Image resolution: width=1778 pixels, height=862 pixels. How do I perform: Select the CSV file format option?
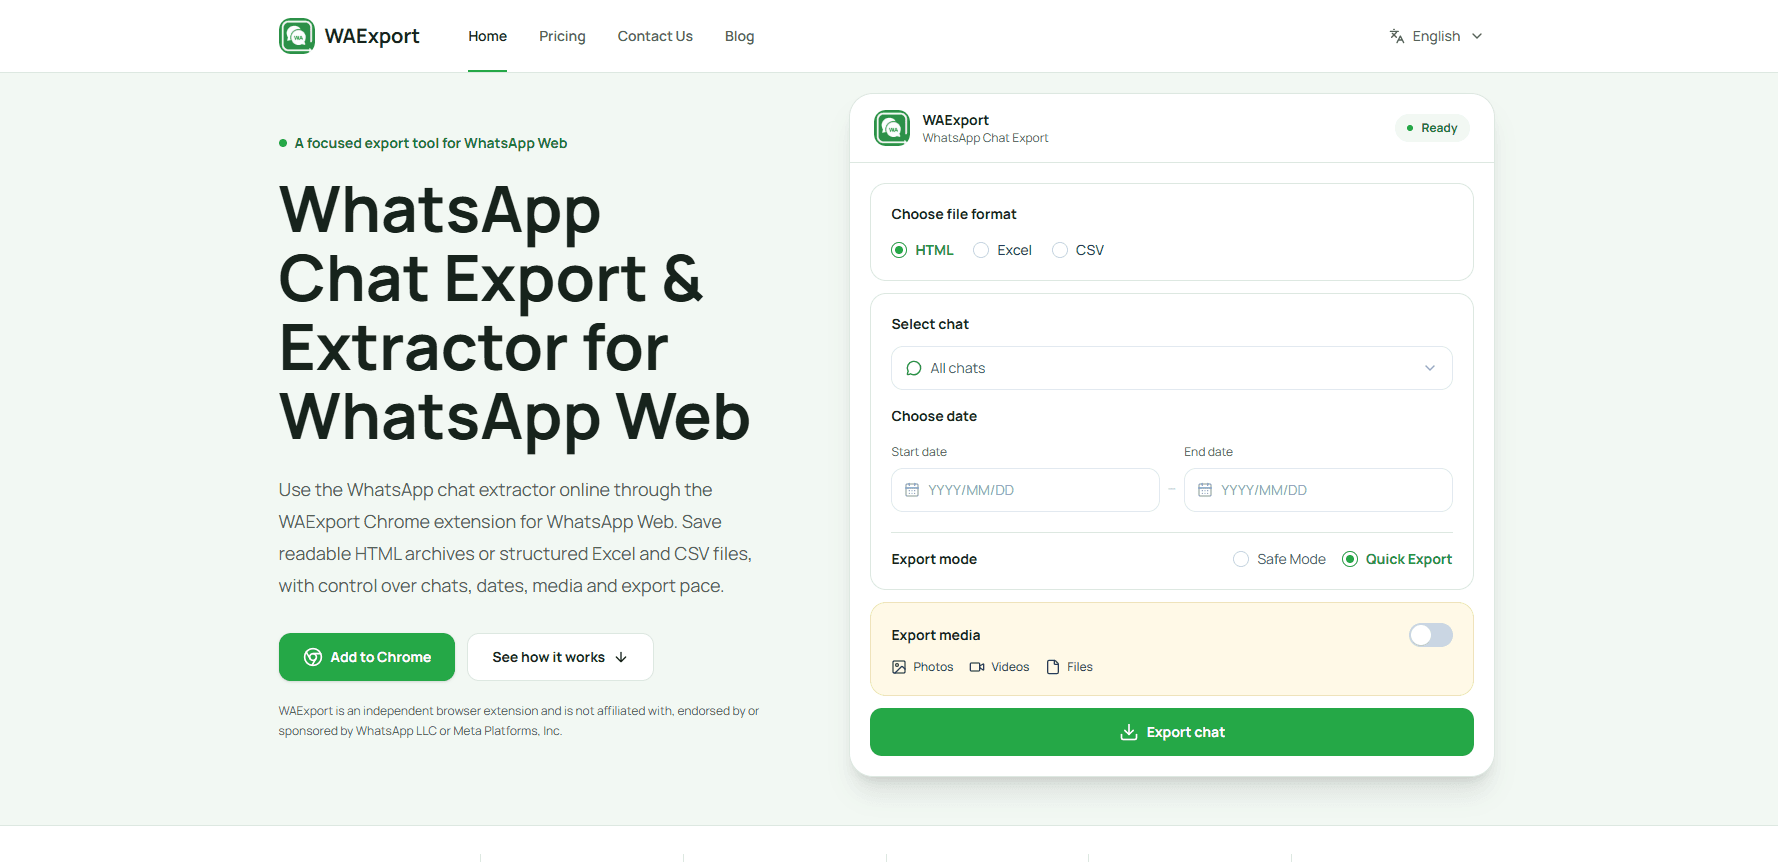coord(1078,250)
